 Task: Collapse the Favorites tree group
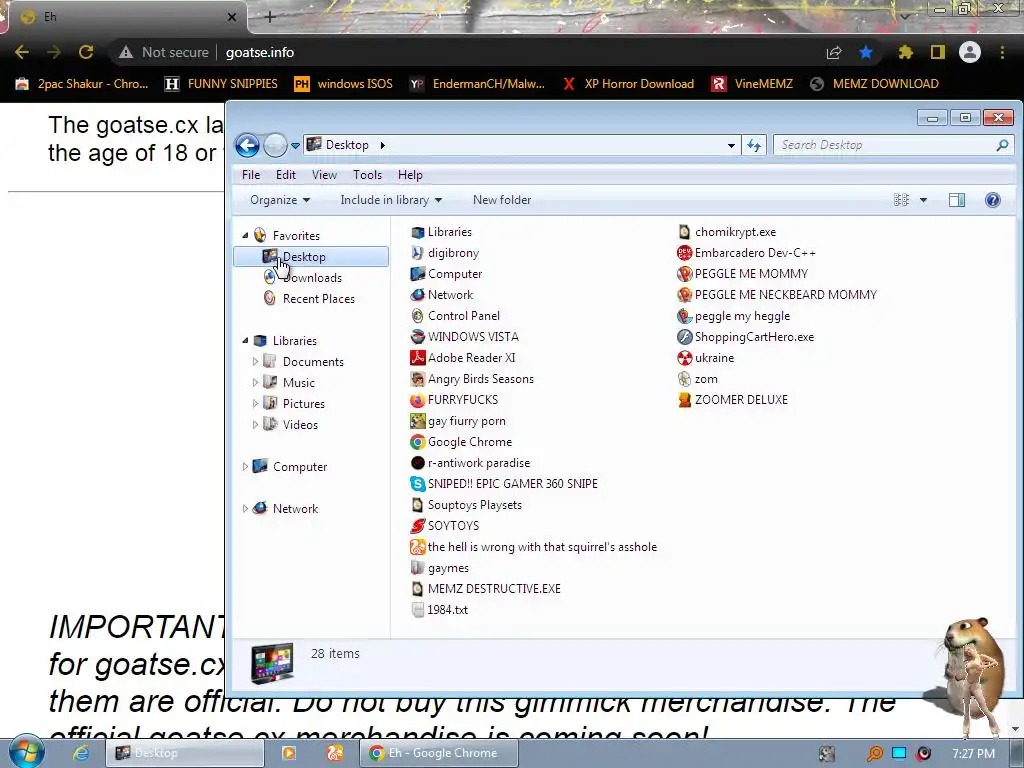pos(246,236)
